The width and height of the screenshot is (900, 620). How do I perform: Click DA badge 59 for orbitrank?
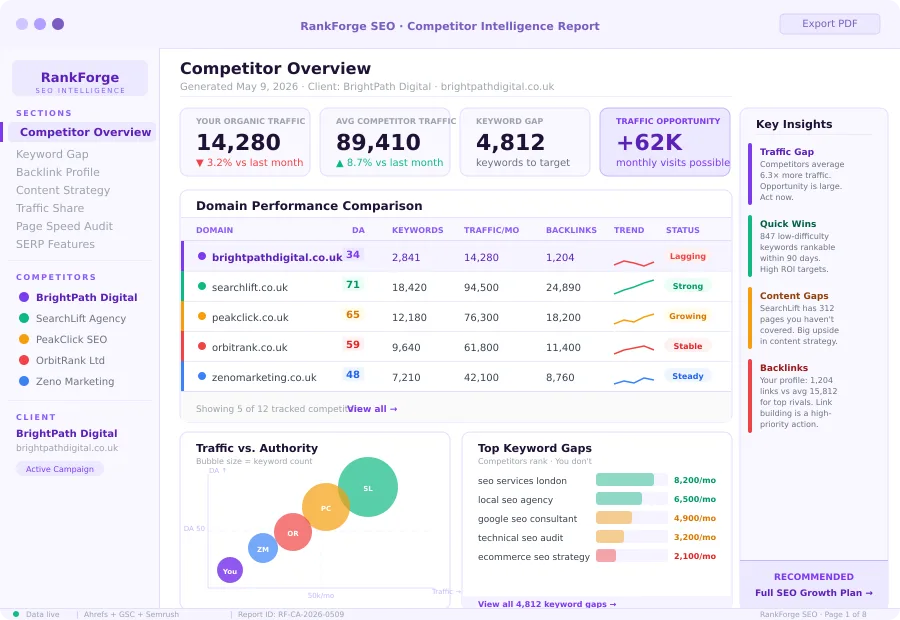pyautogui.click(x=353, y=344)
